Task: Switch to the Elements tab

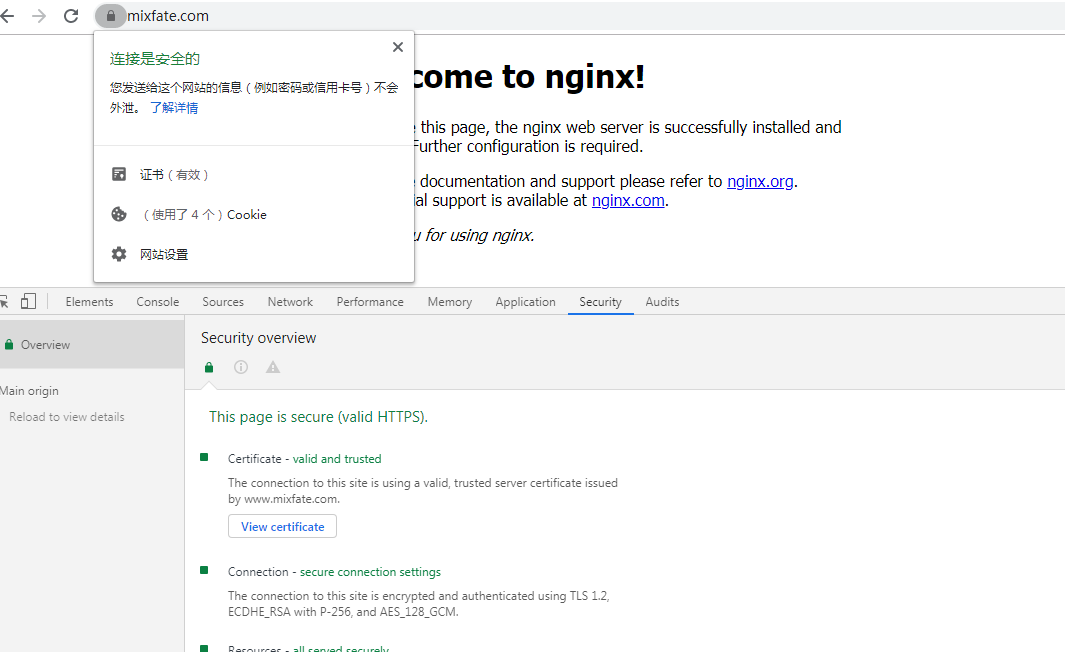Action: click(89, 302)
